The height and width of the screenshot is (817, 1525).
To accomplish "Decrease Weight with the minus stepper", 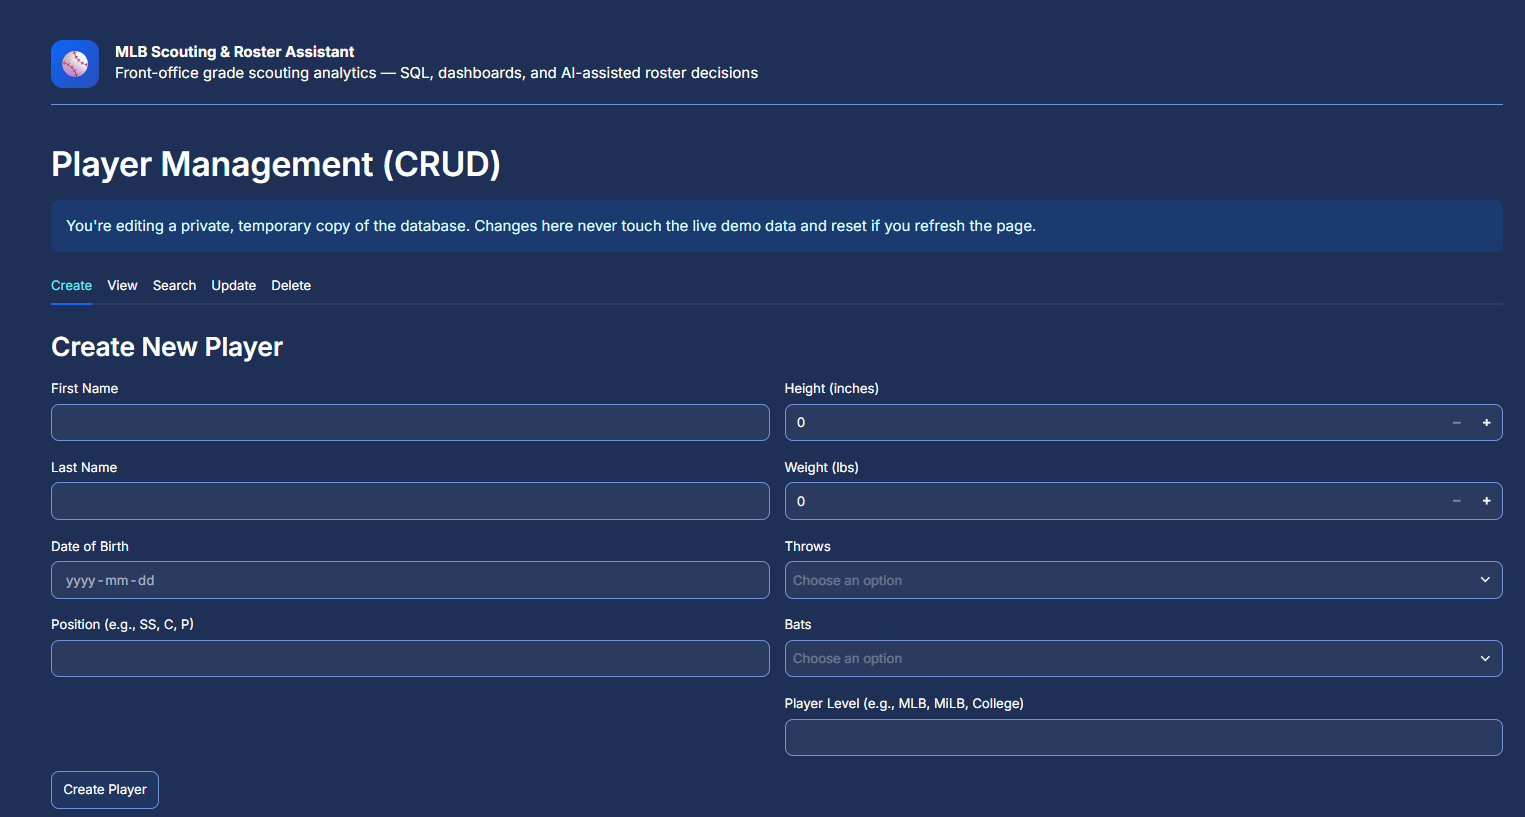I will coord(1456,501).
